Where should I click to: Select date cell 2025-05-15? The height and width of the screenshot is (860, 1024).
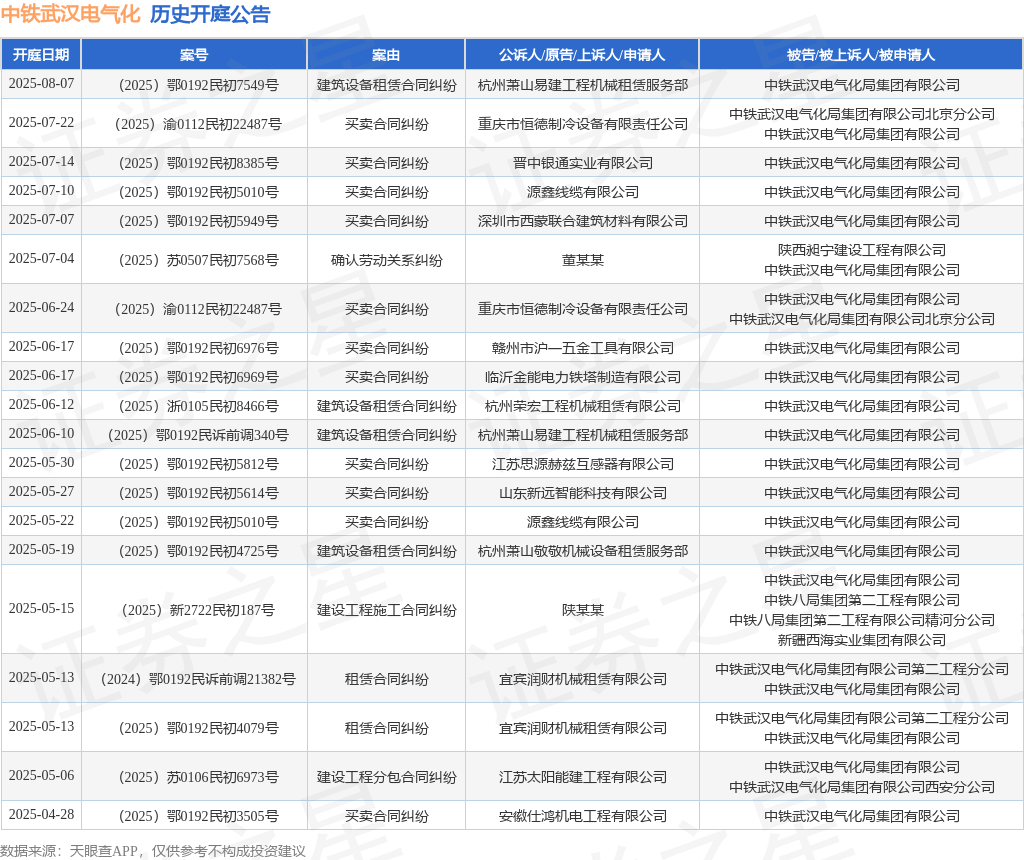tap(41, 608)
